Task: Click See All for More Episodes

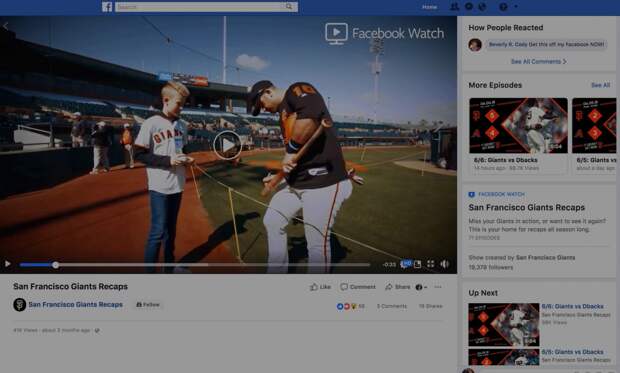Action: 600,85
